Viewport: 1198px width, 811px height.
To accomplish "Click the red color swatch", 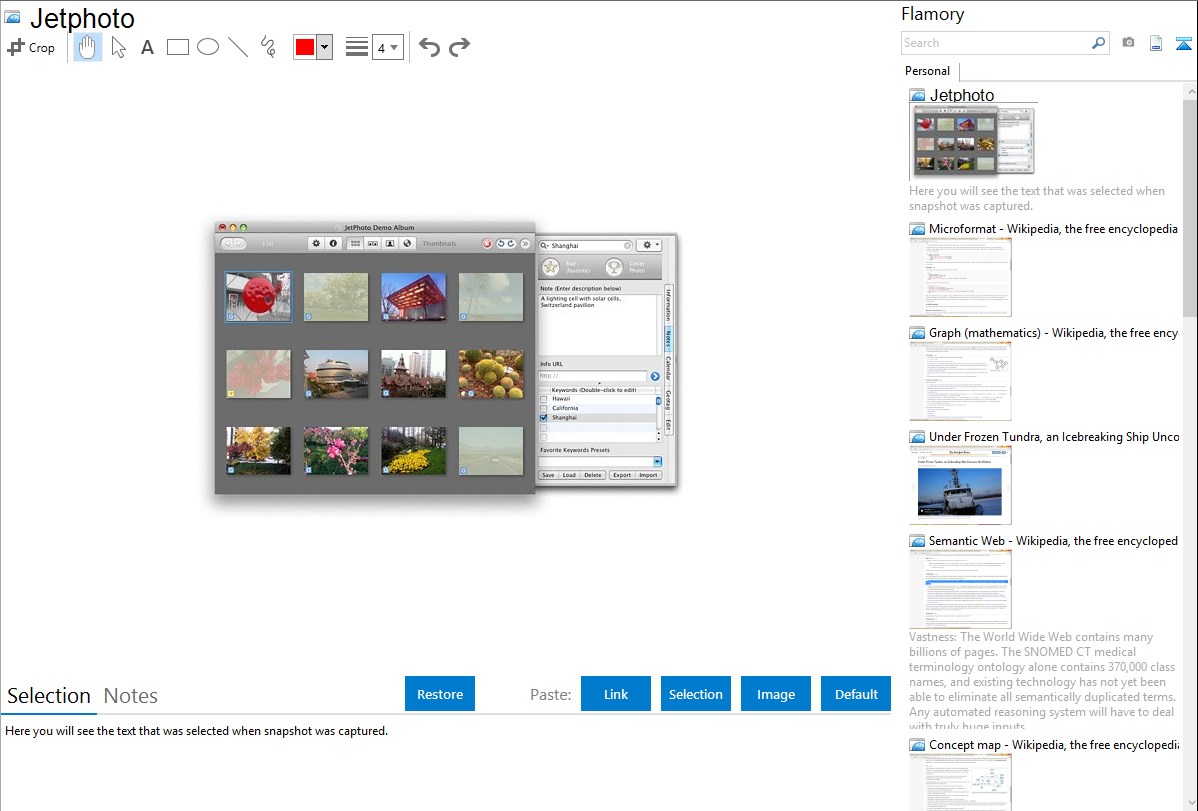I will pyautogui.click(x=305, y=47).
